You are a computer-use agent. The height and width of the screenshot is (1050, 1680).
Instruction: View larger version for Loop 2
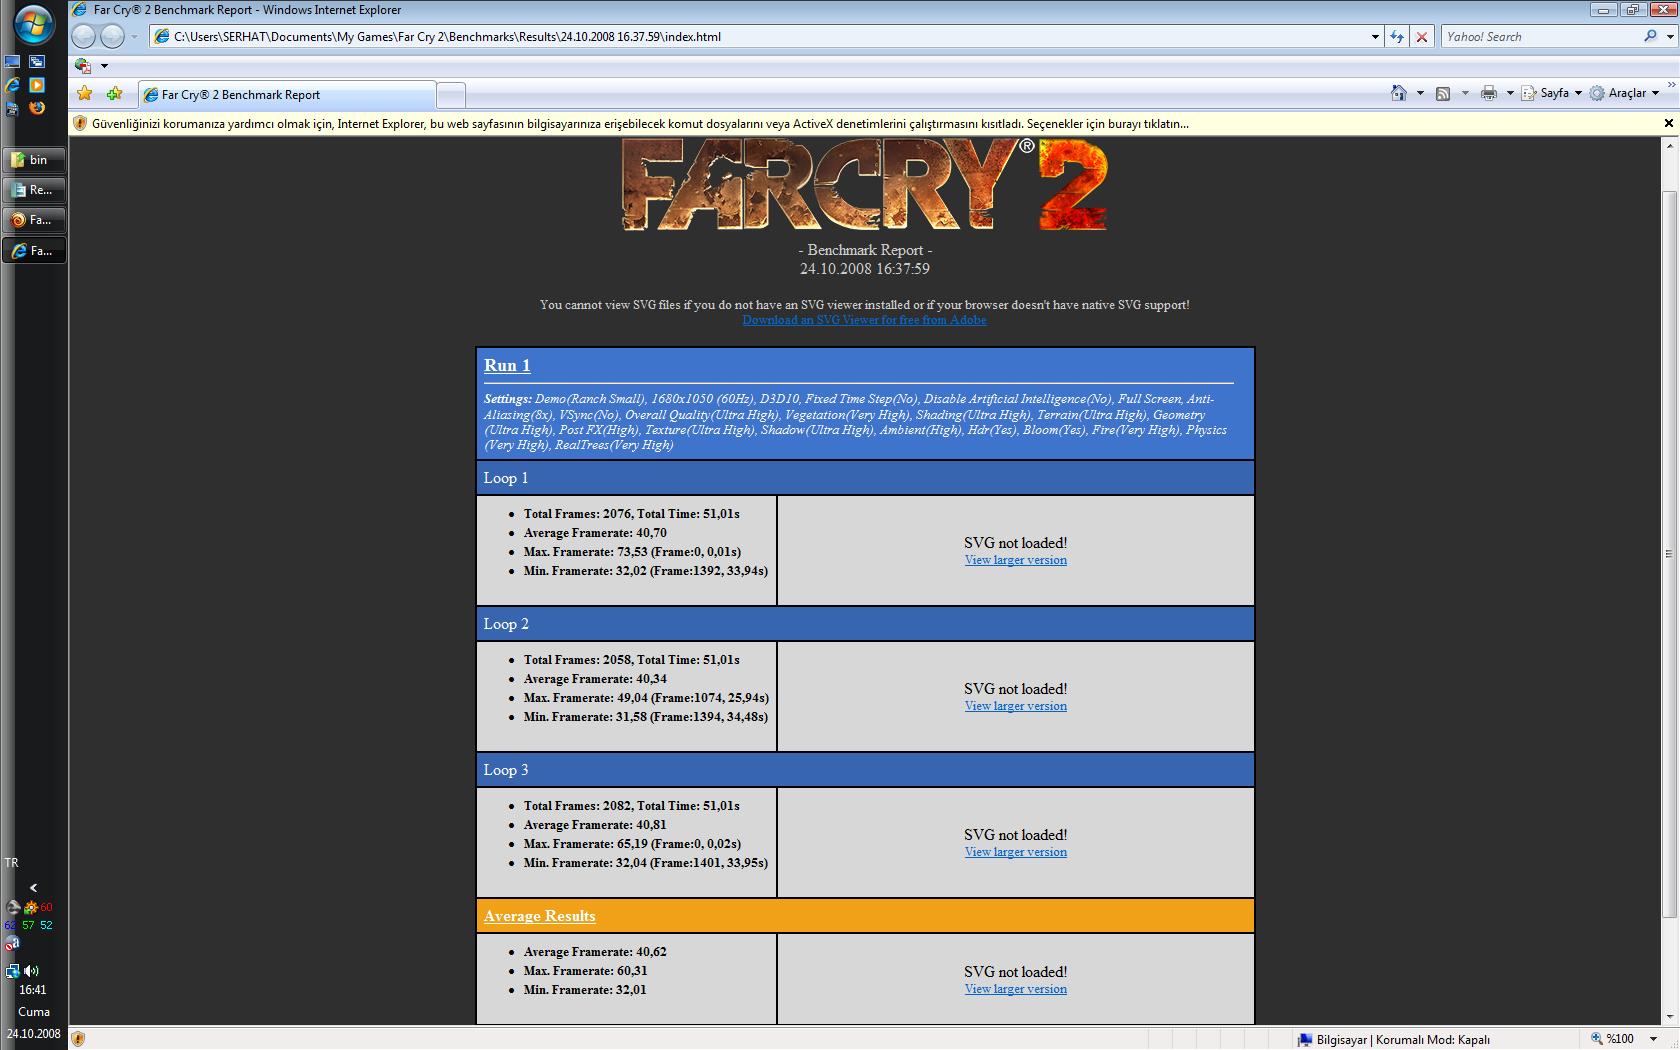click(x=1015, y=706)
